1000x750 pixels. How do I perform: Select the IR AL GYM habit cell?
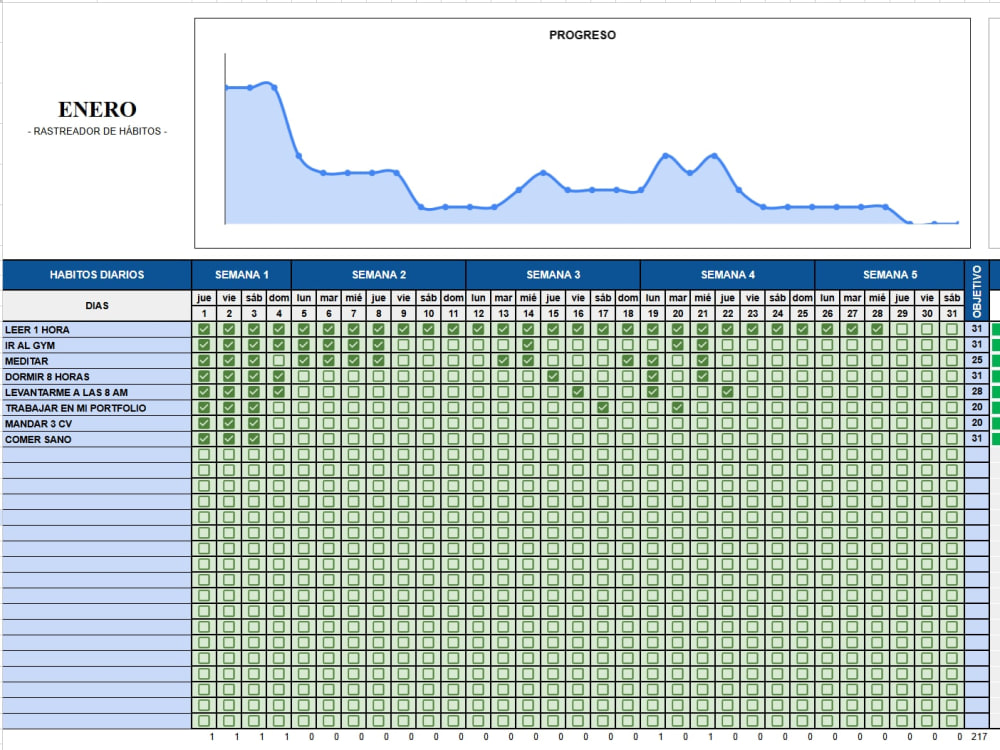click(x=97, y=345)
